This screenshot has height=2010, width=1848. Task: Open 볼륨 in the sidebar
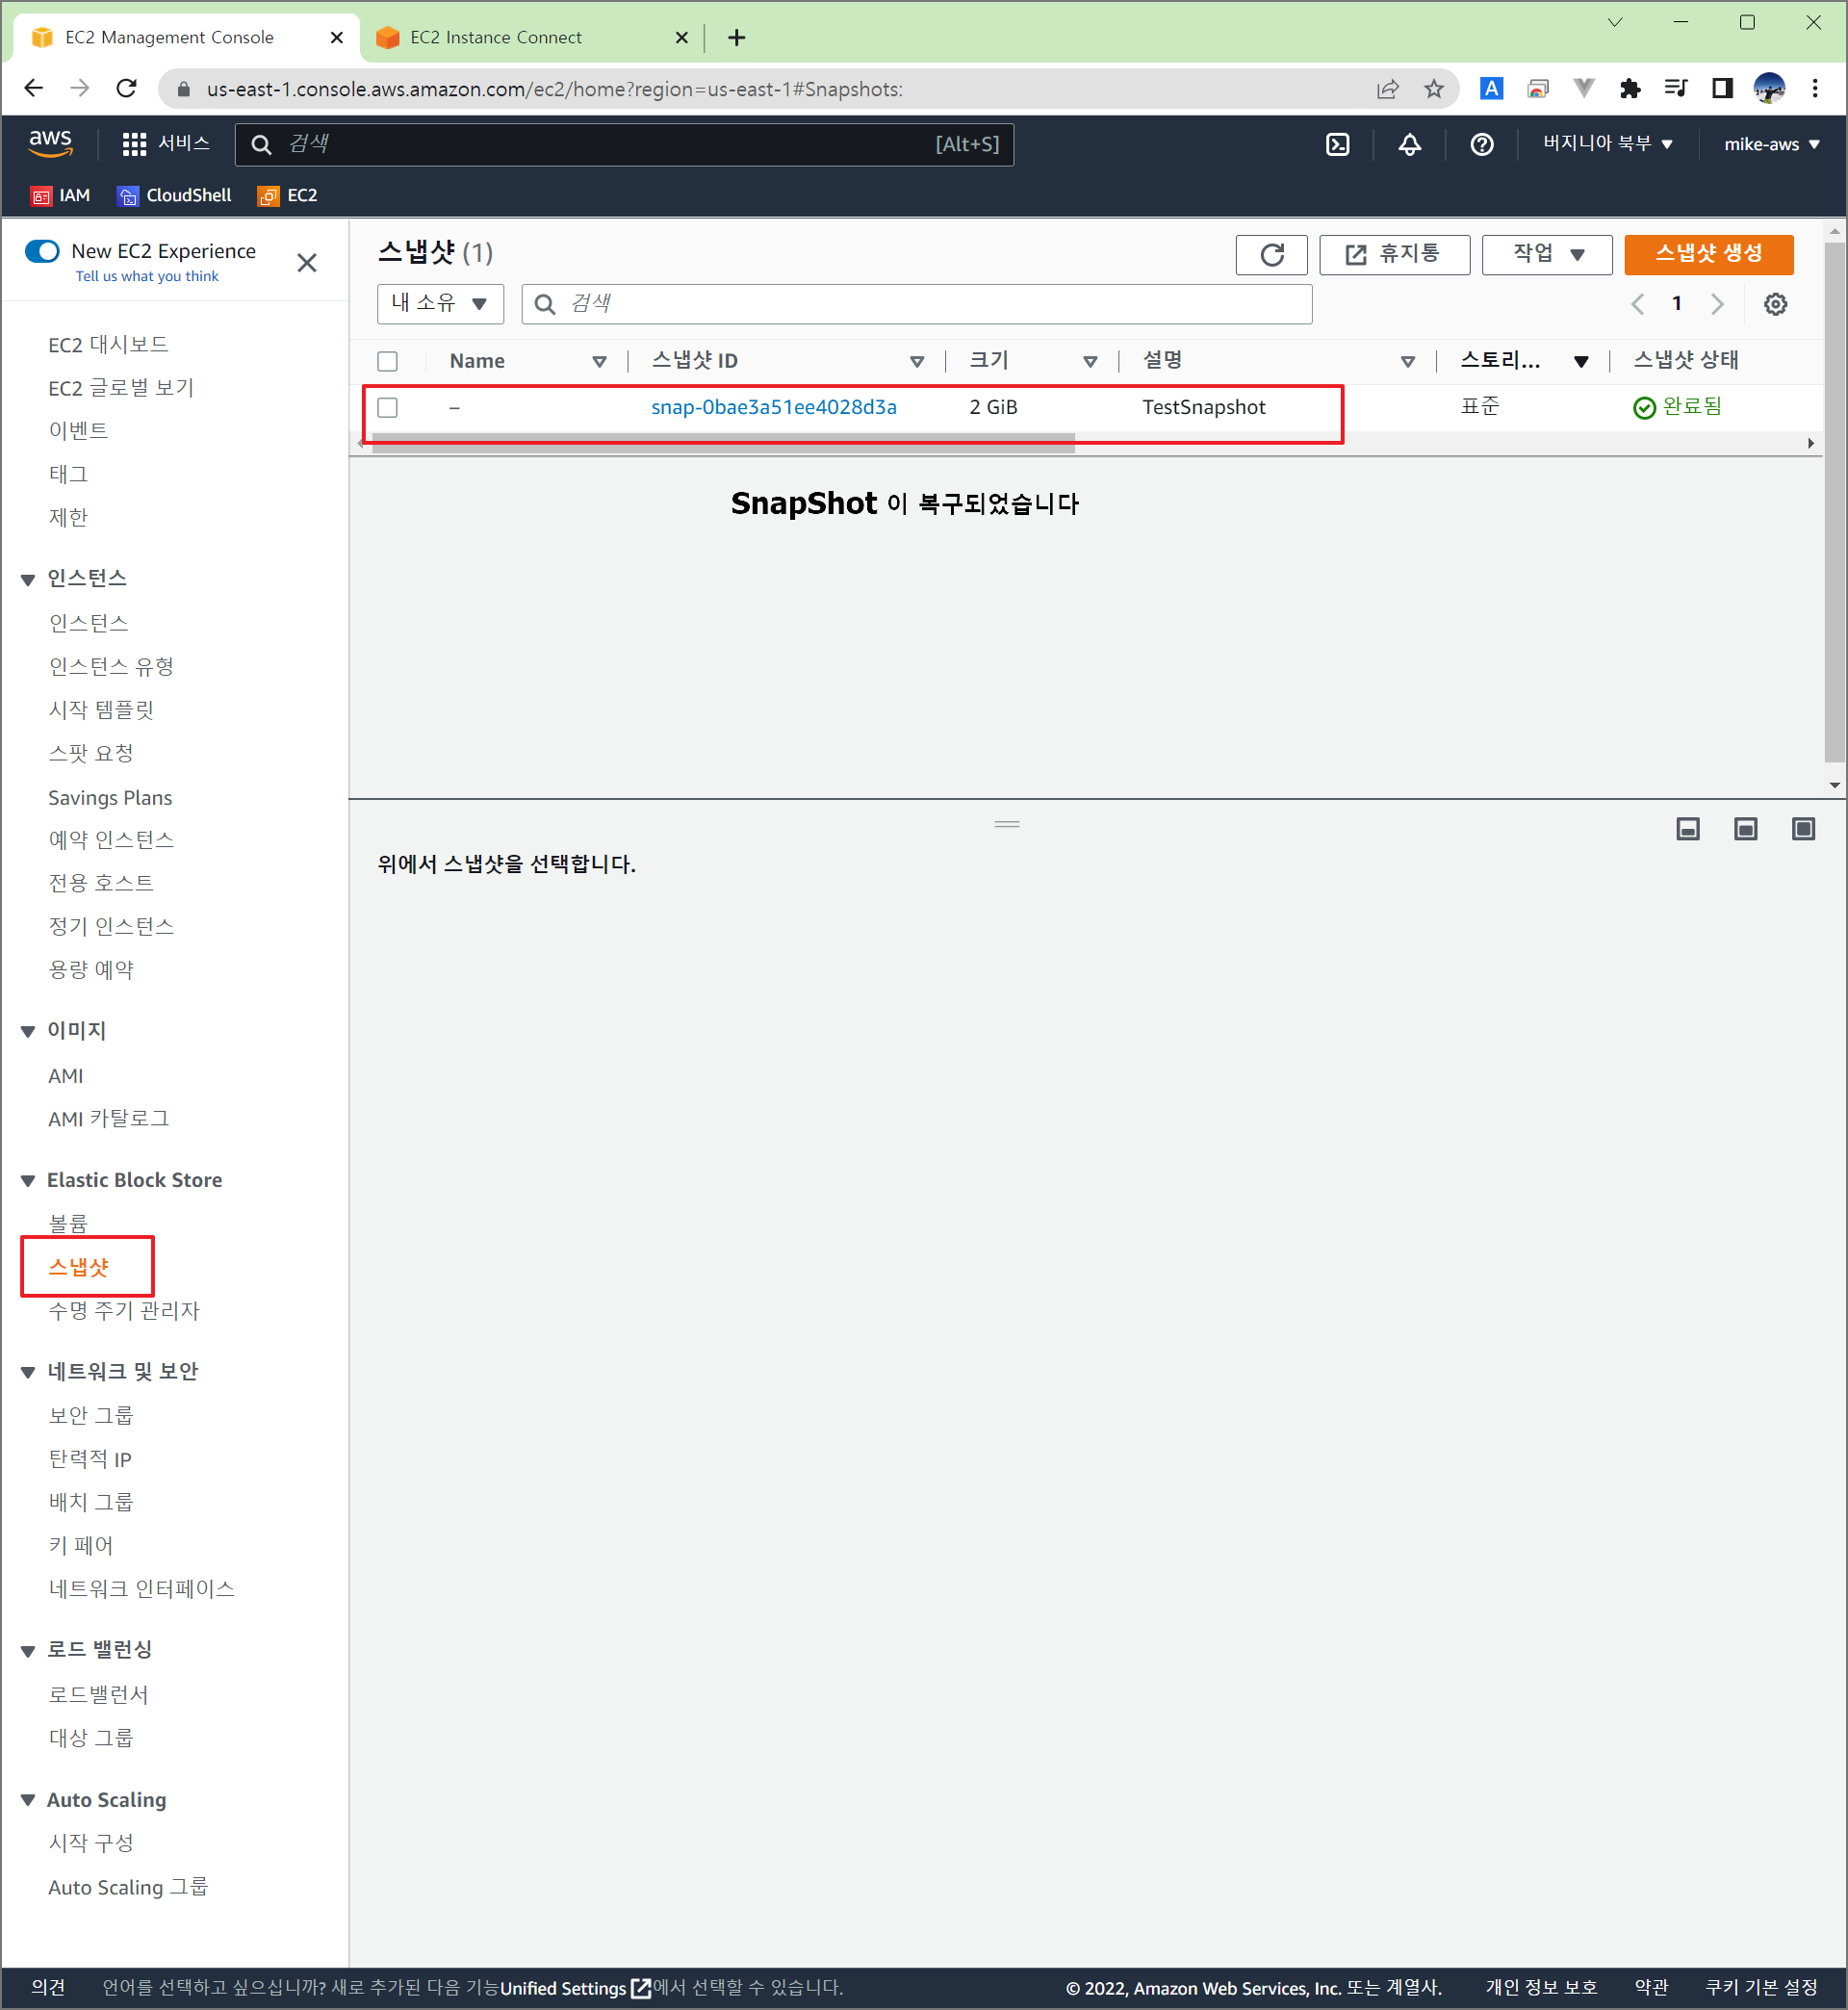tap(68, 1223)
